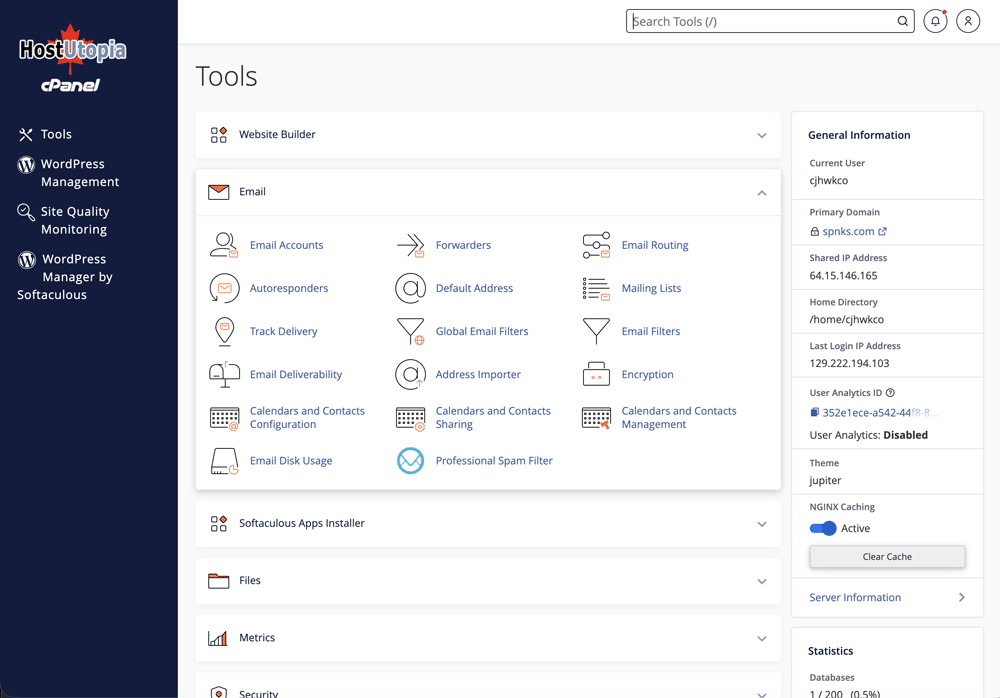Click the Email Accounts icon

coord(224,245)
